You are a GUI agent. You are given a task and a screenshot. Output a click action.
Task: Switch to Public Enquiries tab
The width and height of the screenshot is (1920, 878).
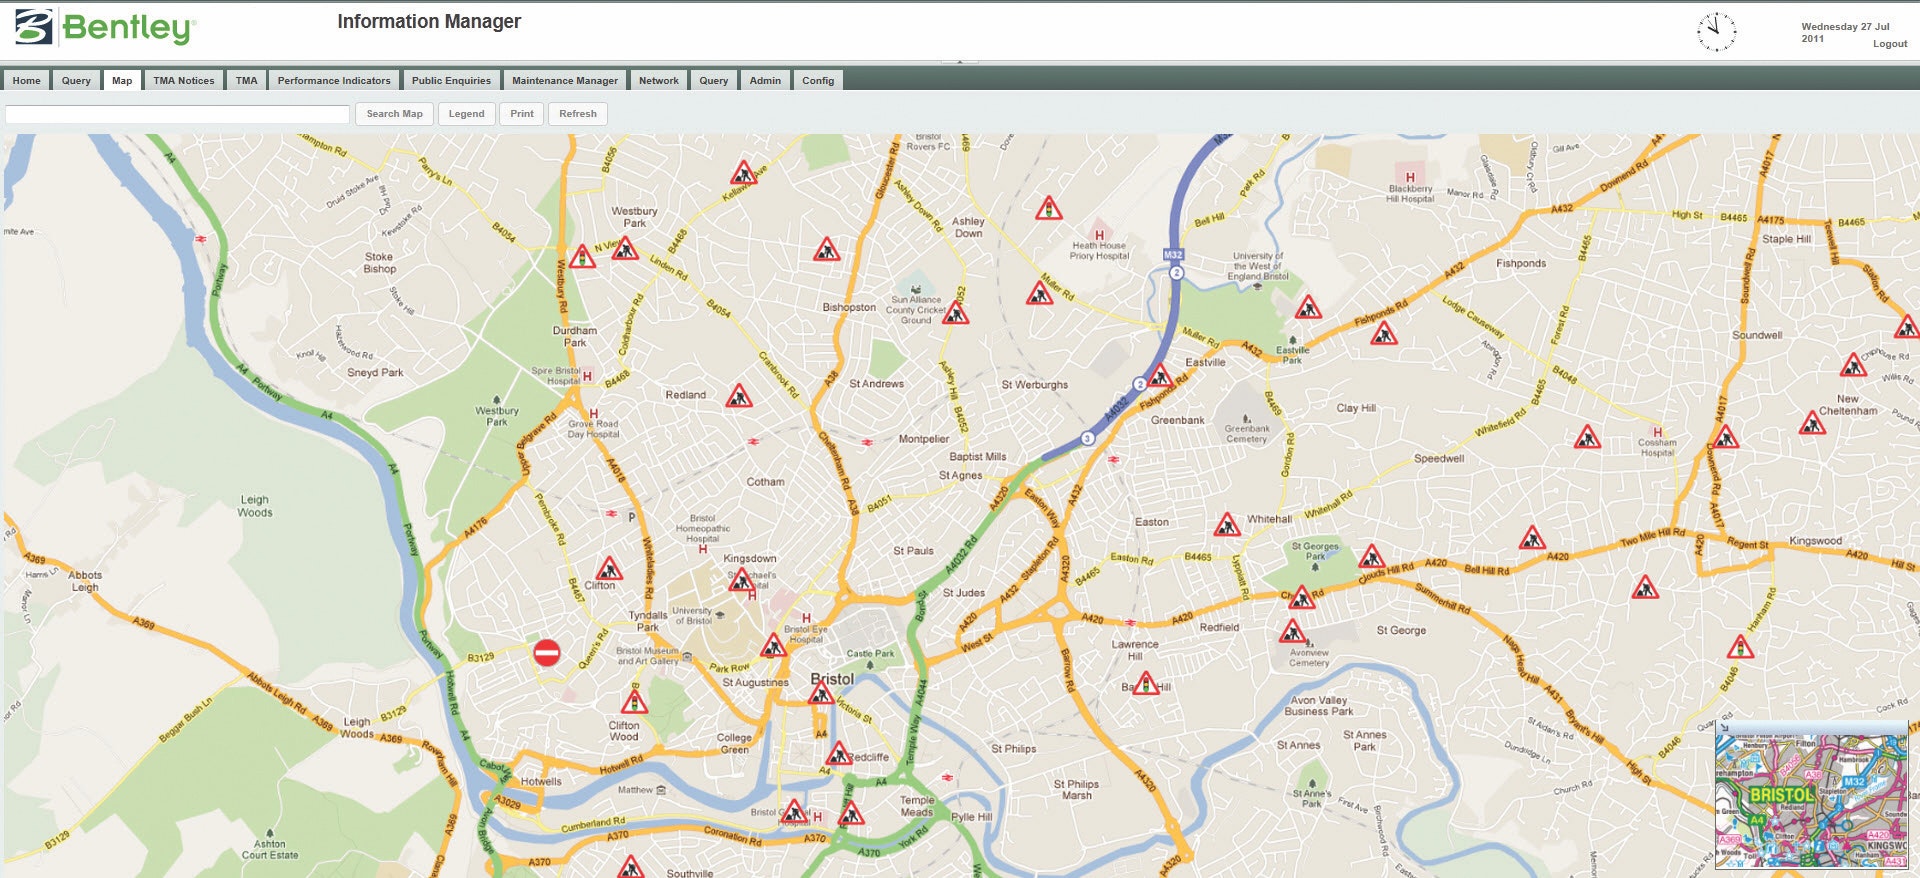[x=451, y=81]
